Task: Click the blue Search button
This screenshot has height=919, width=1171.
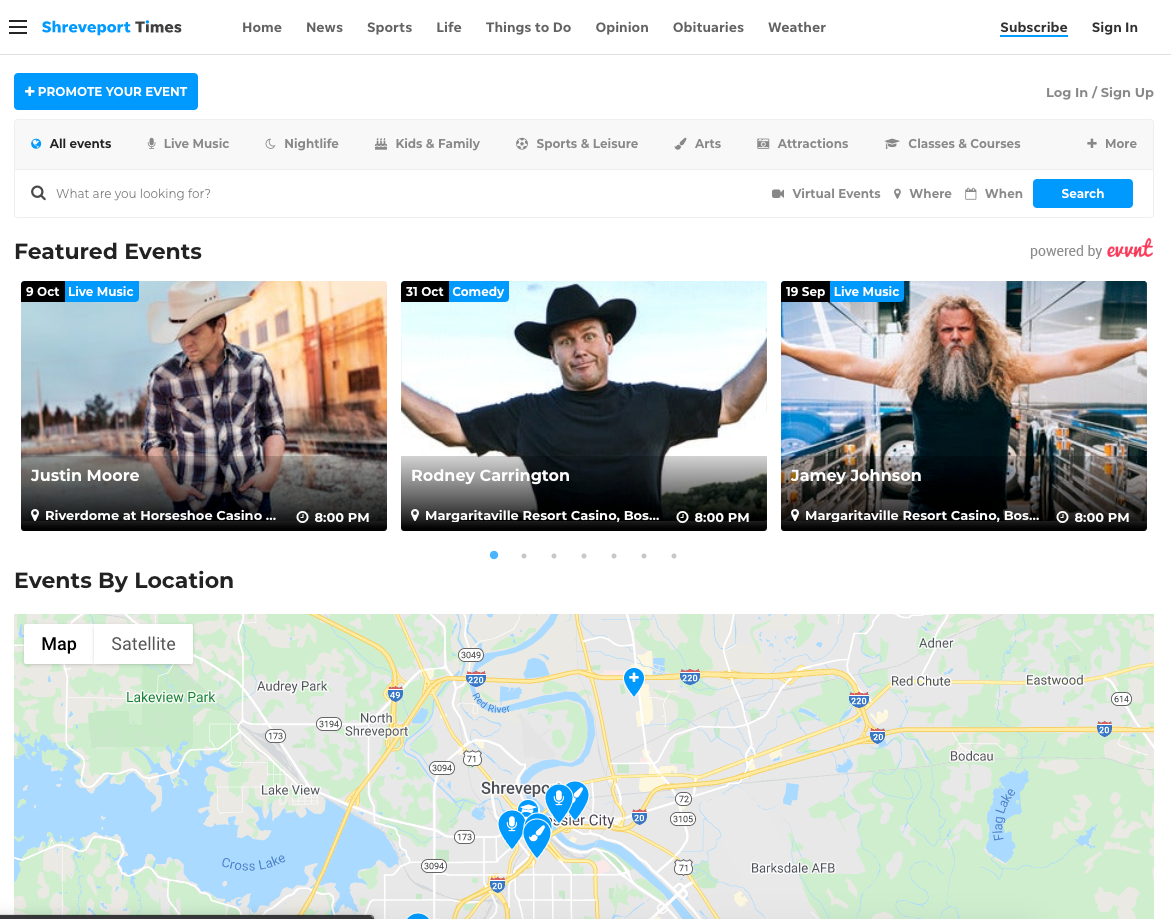Action: click(1083, 193)
